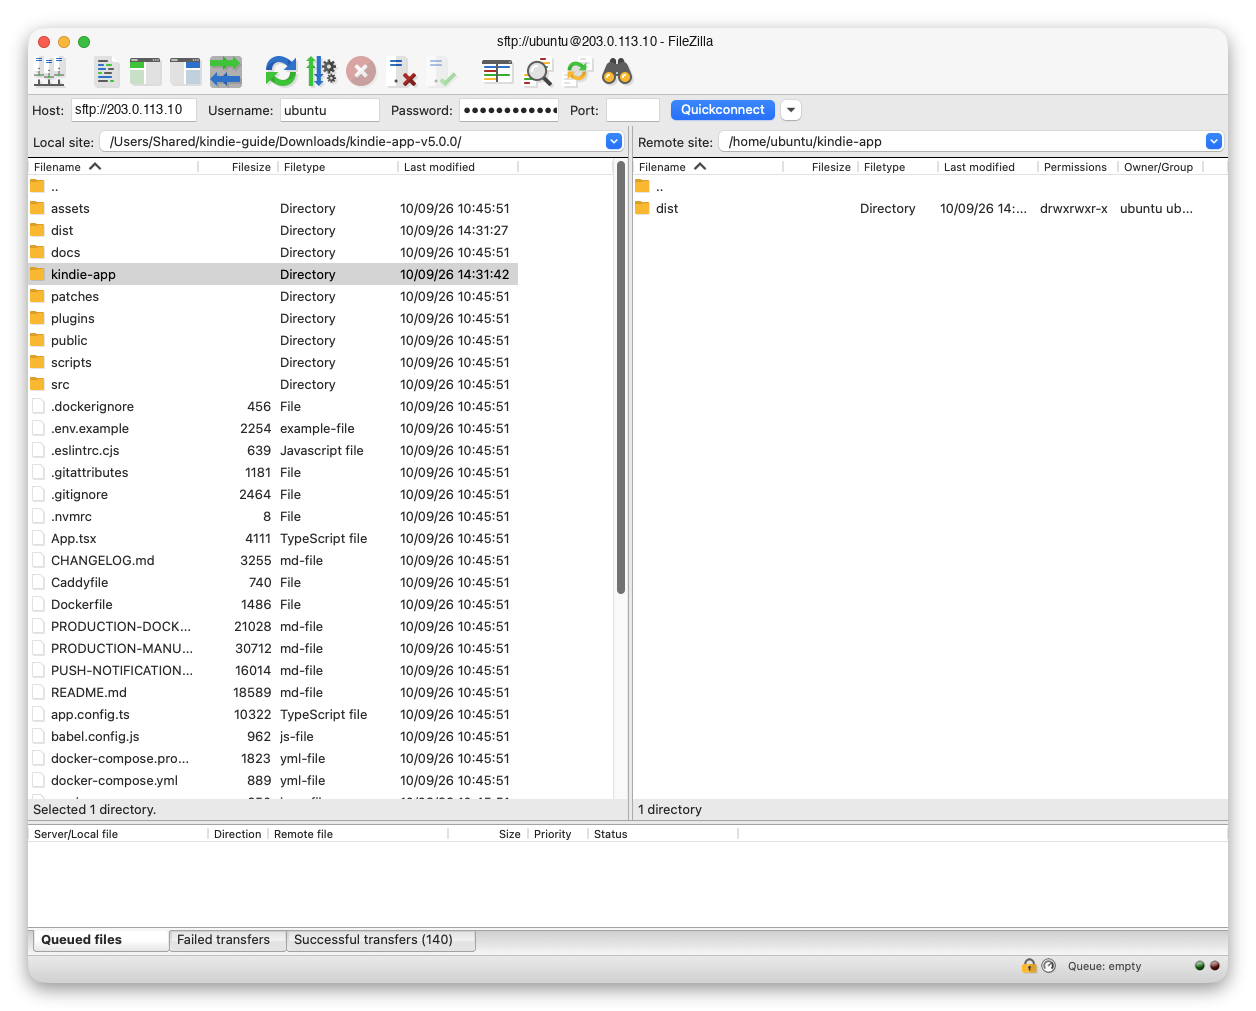Open the Site Manager toolbar icon

click(49, 71)
